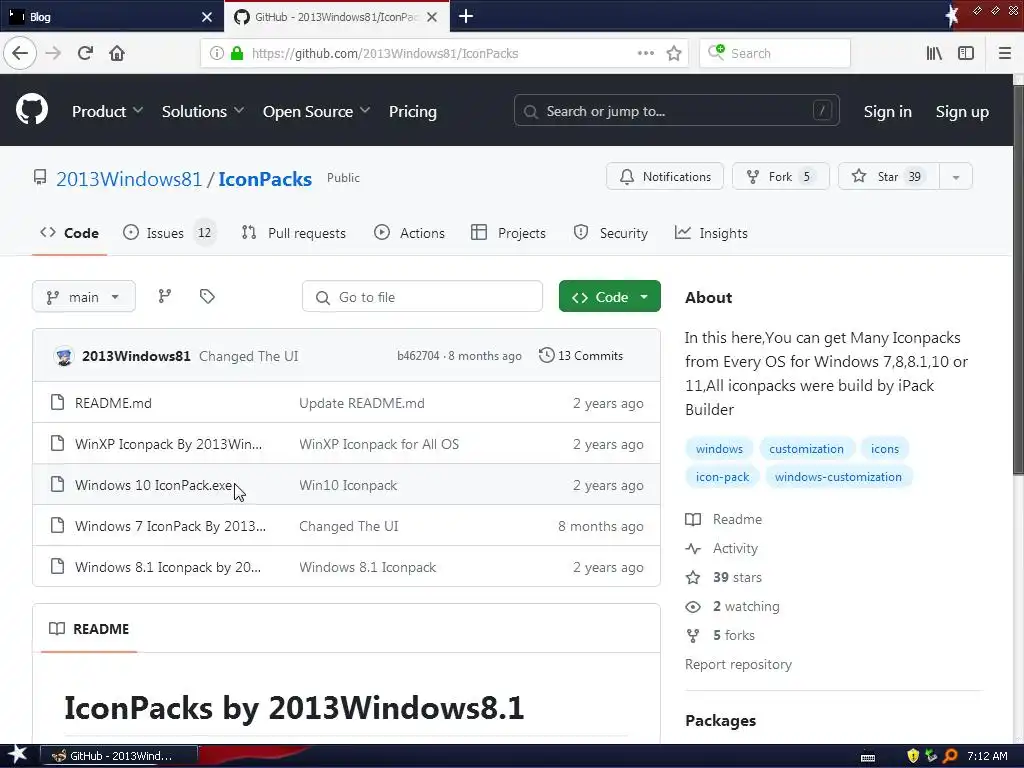Viewport: 1024px width, 768px height.
Task: Open the tags icon beside branches
Action: coord(207,296)
